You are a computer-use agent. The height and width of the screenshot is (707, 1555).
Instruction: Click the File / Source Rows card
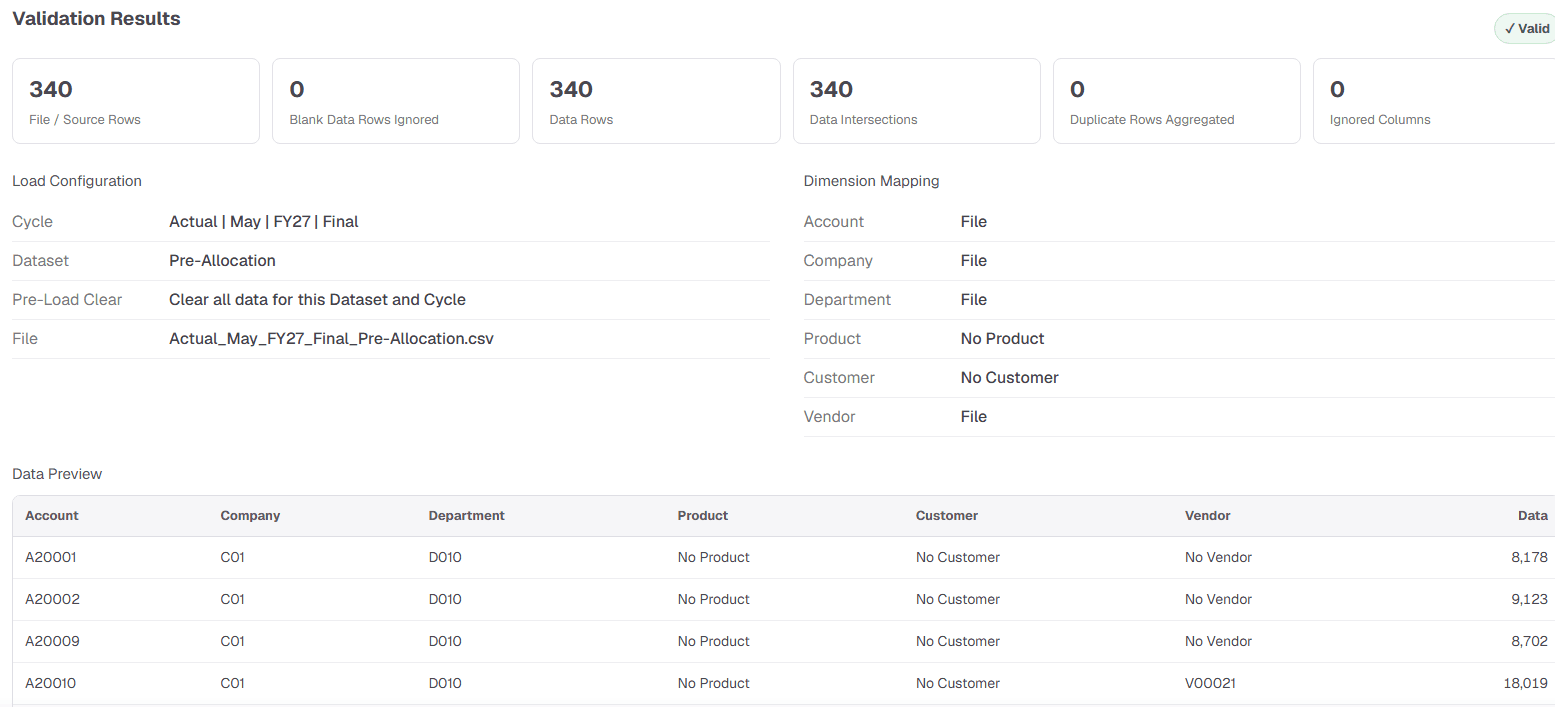click(x=136, y=101)
